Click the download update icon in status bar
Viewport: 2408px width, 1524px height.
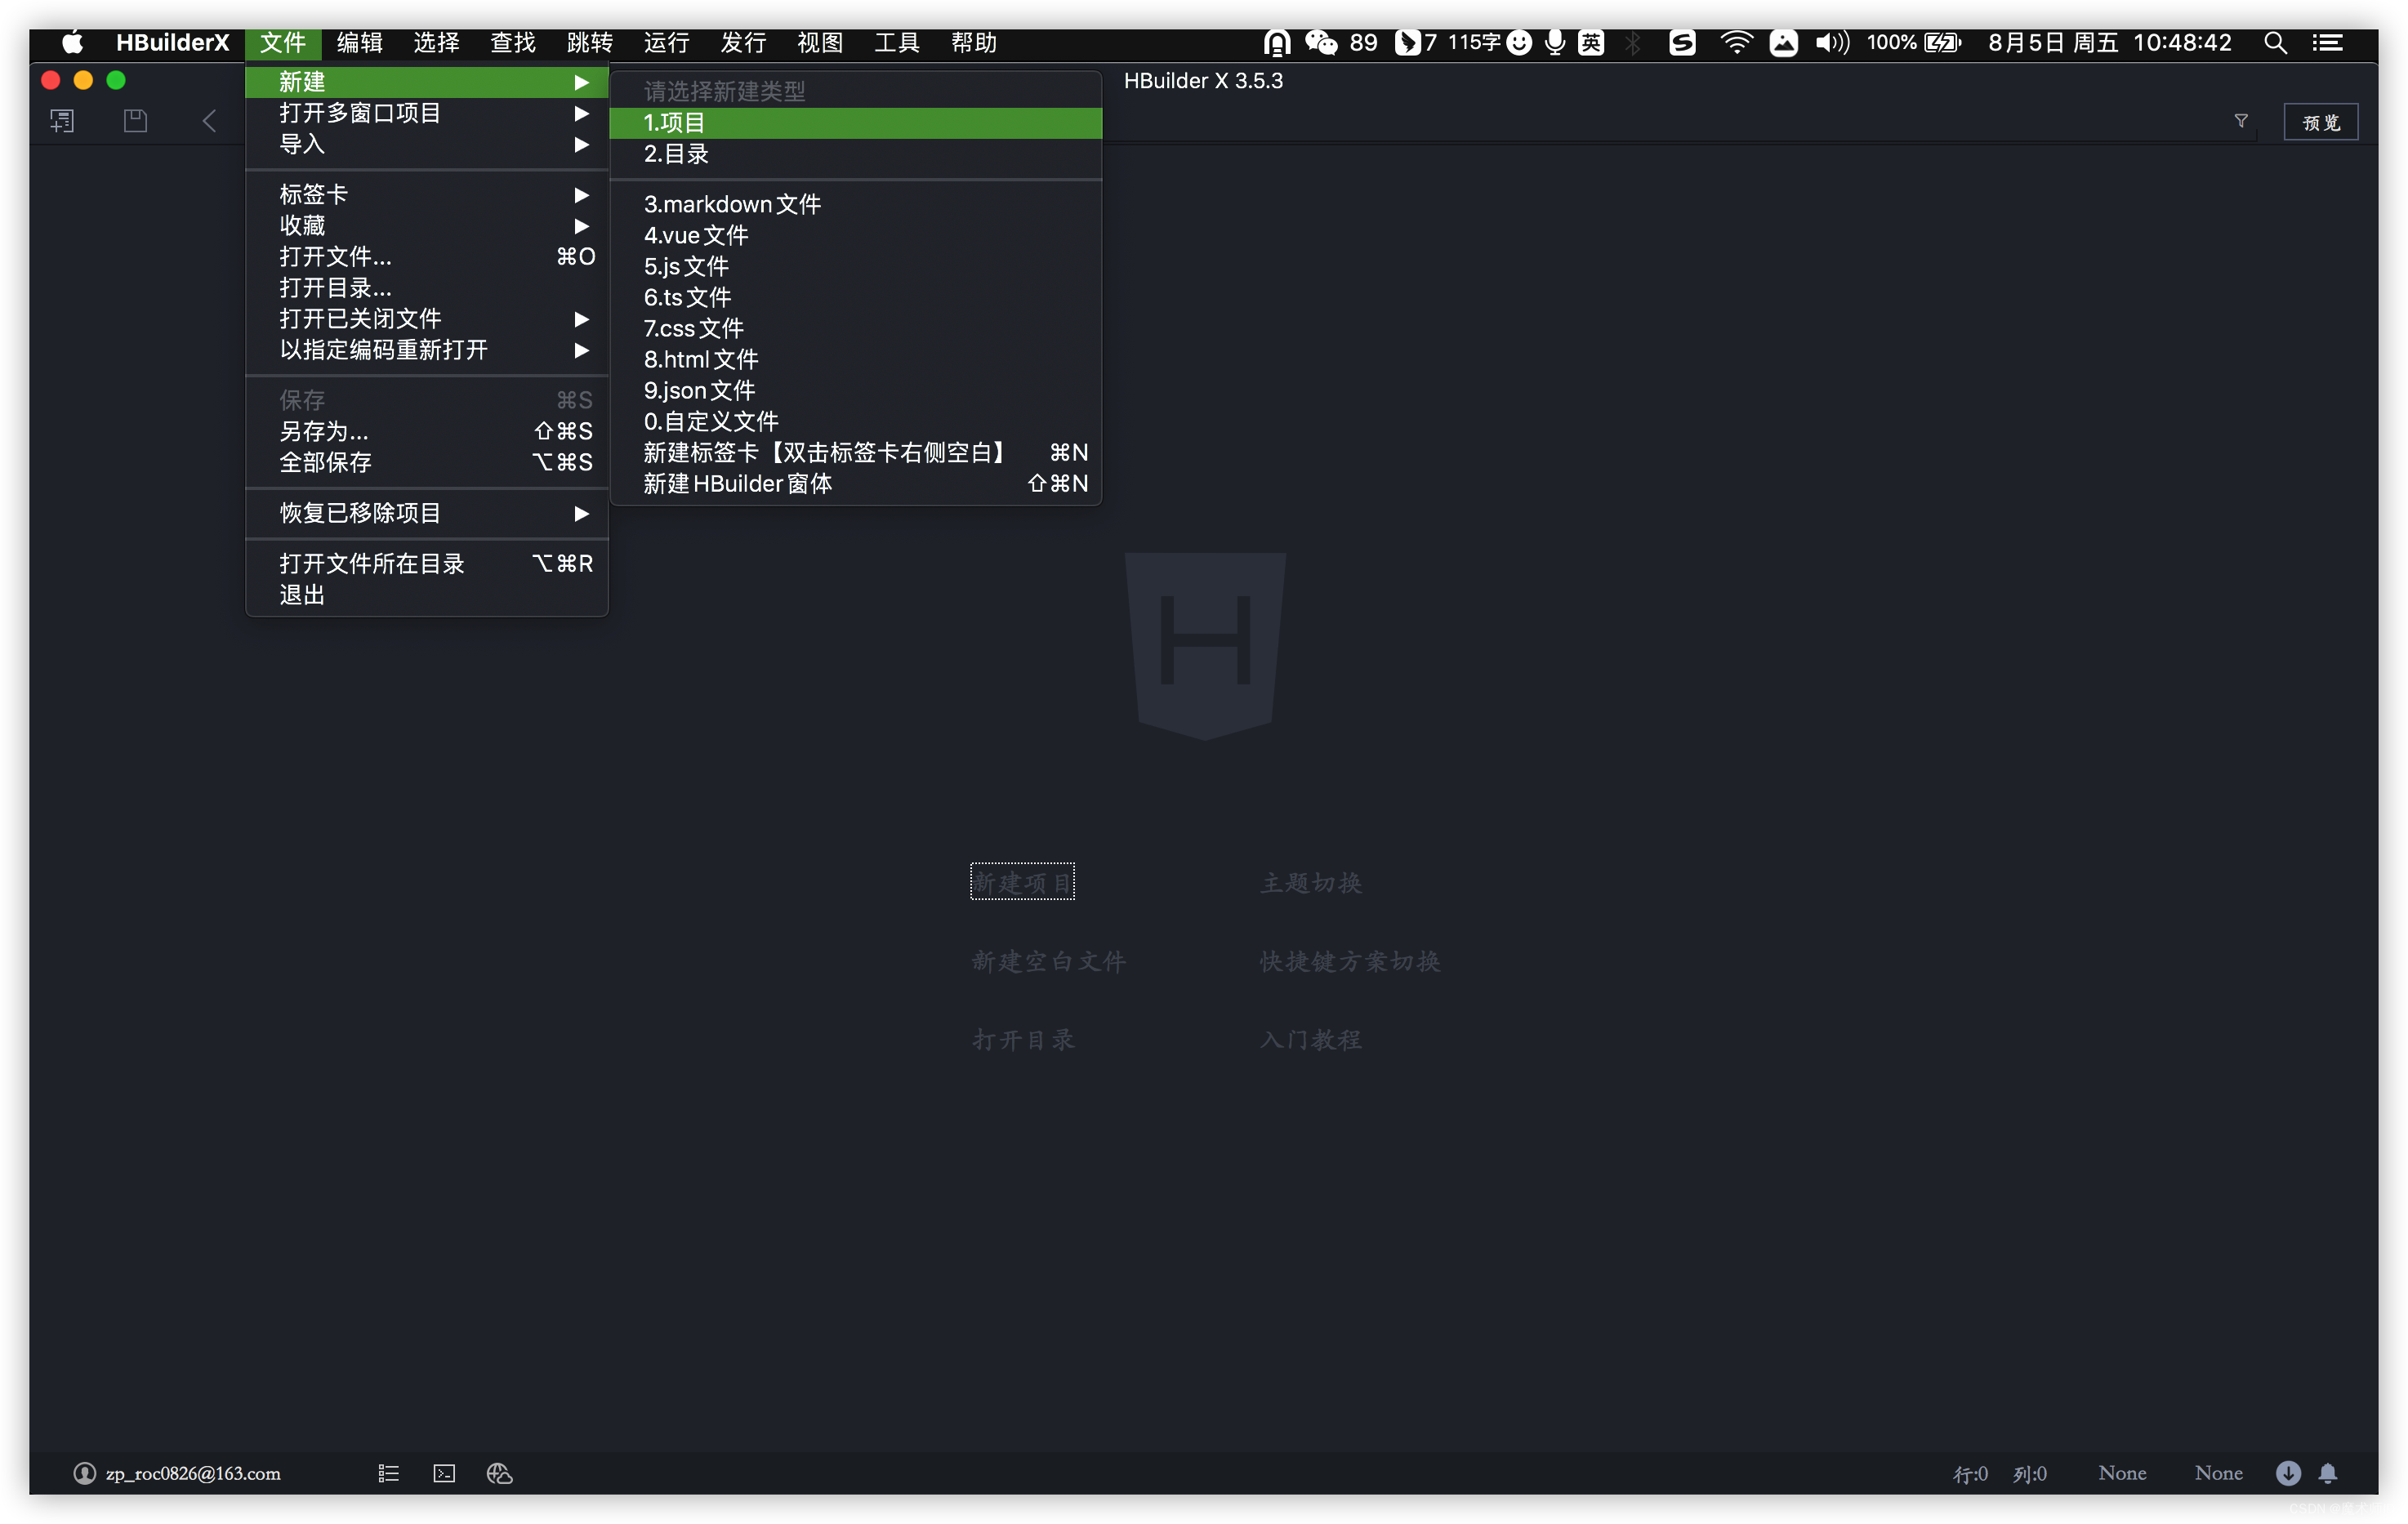(2288, 1473)
